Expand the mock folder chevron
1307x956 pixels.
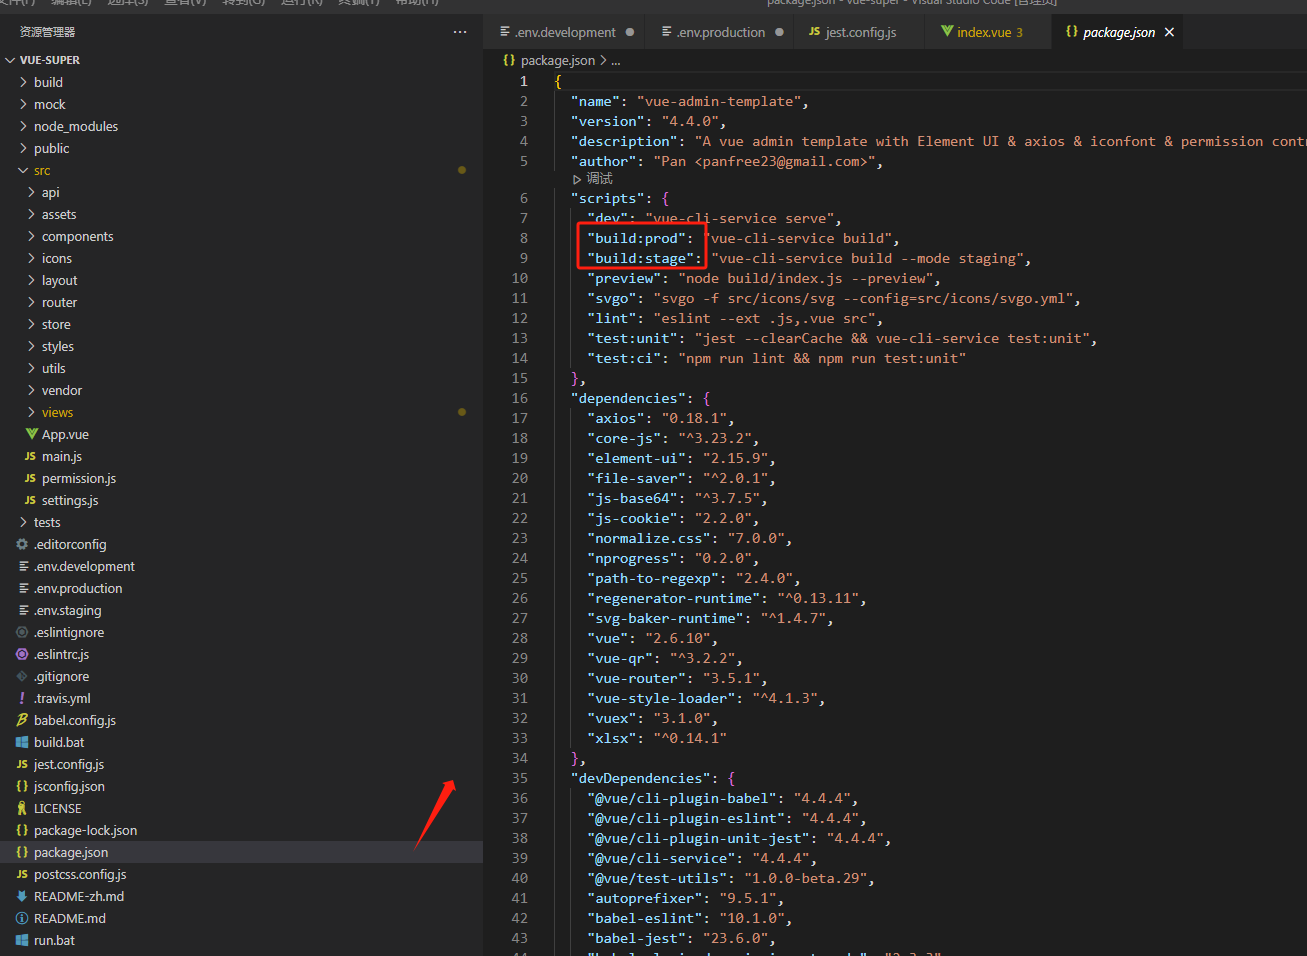23,104
